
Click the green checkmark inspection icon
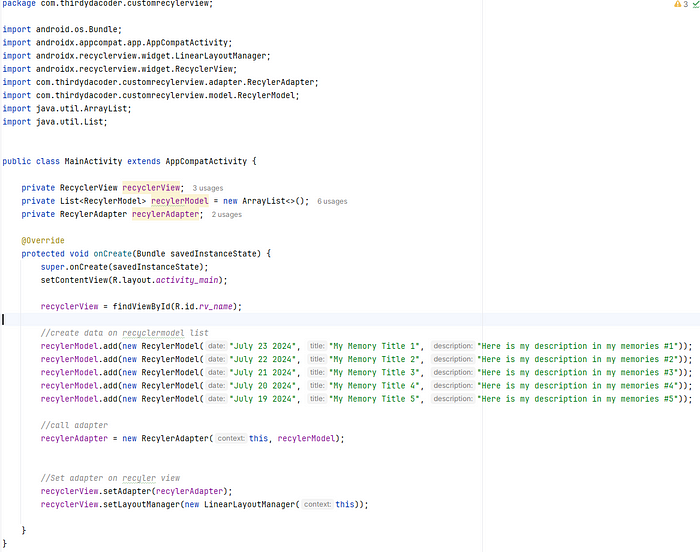click(x=696, y=4)
